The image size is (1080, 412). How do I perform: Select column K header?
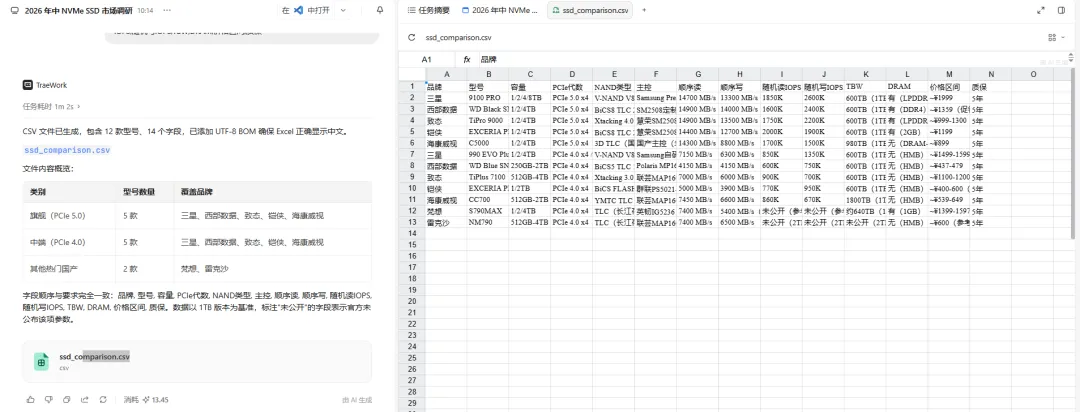pyautogui.click(x=865, y=74)
